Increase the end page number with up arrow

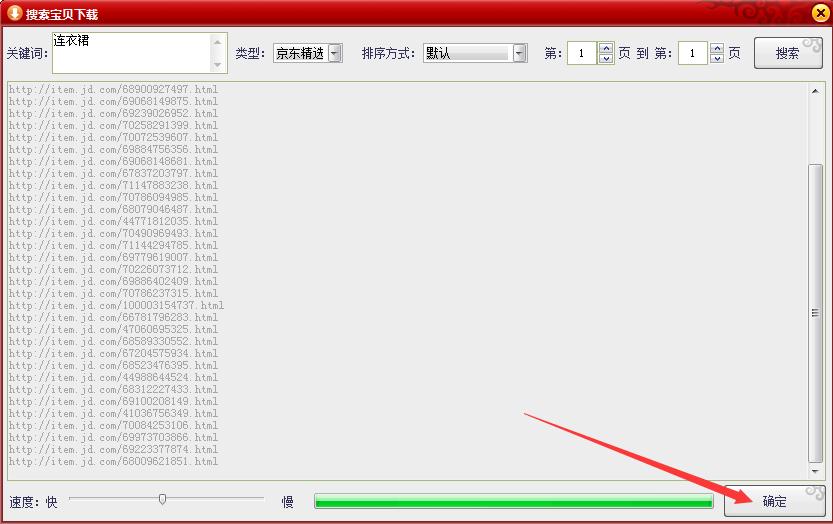[717, 47]
